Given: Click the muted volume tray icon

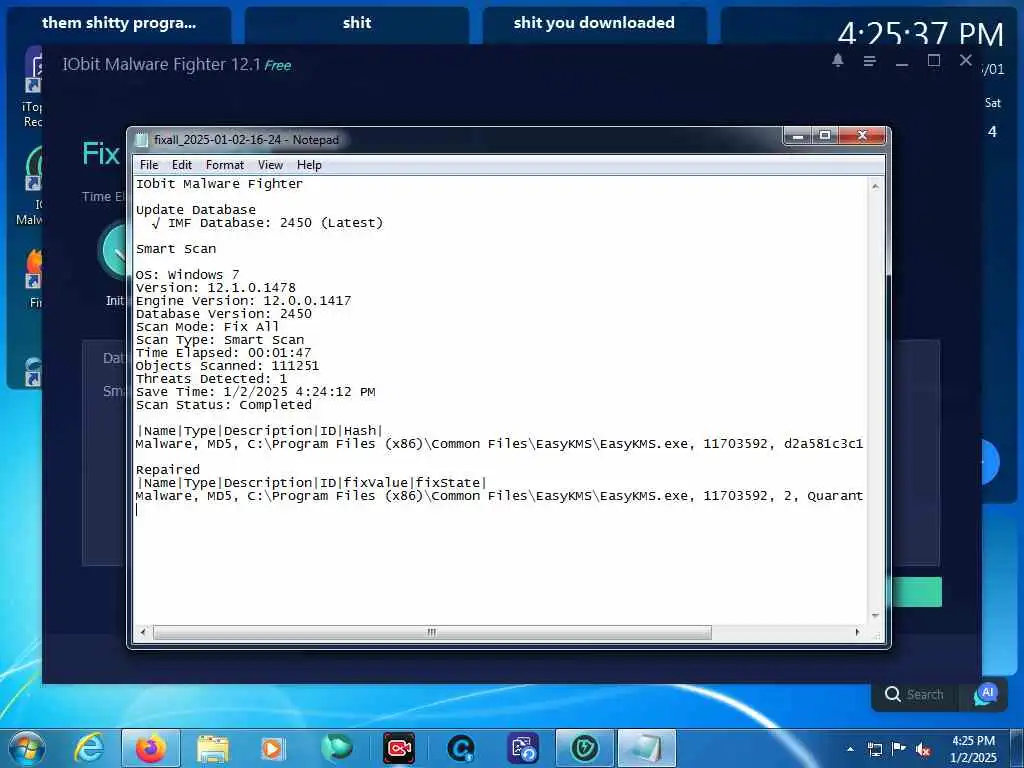Looking at the screenshot, I should 923,749.
